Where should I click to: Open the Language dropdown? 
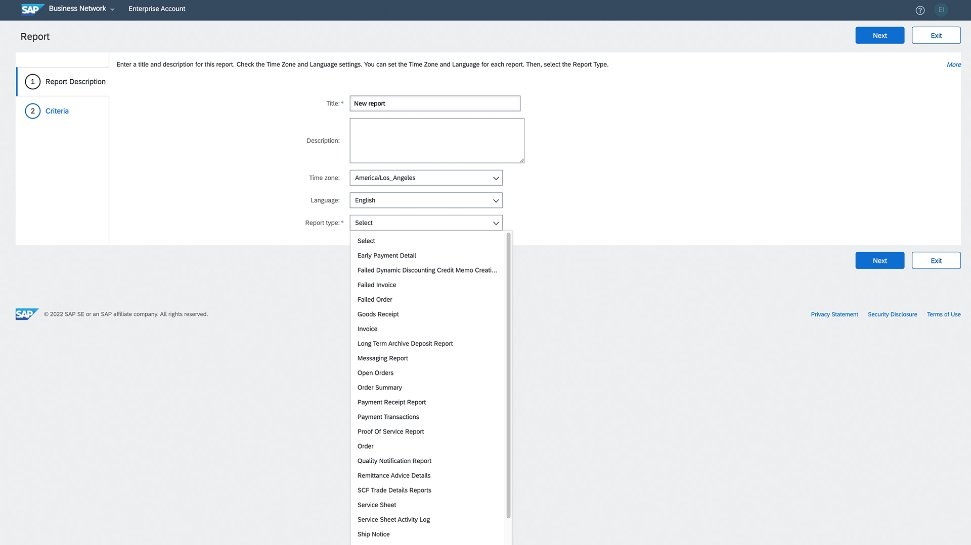click(426, 200)
